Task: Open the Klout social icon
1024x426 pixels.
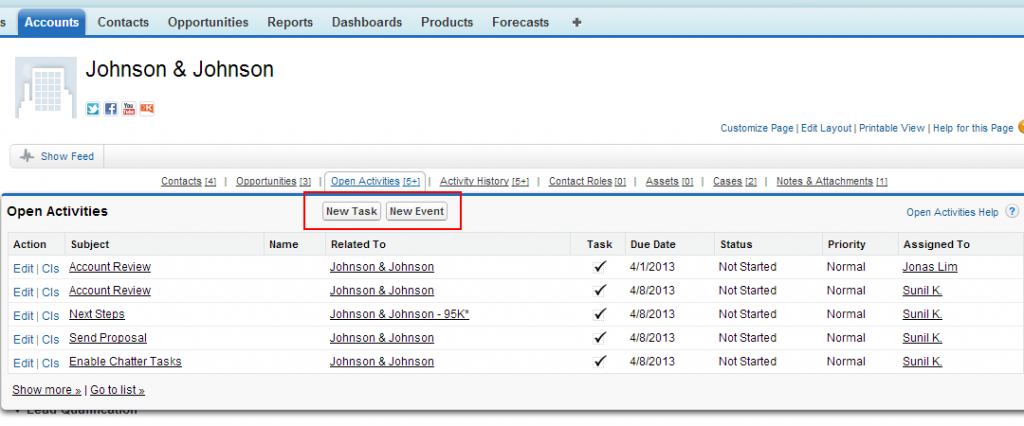Action: (147, 109)
